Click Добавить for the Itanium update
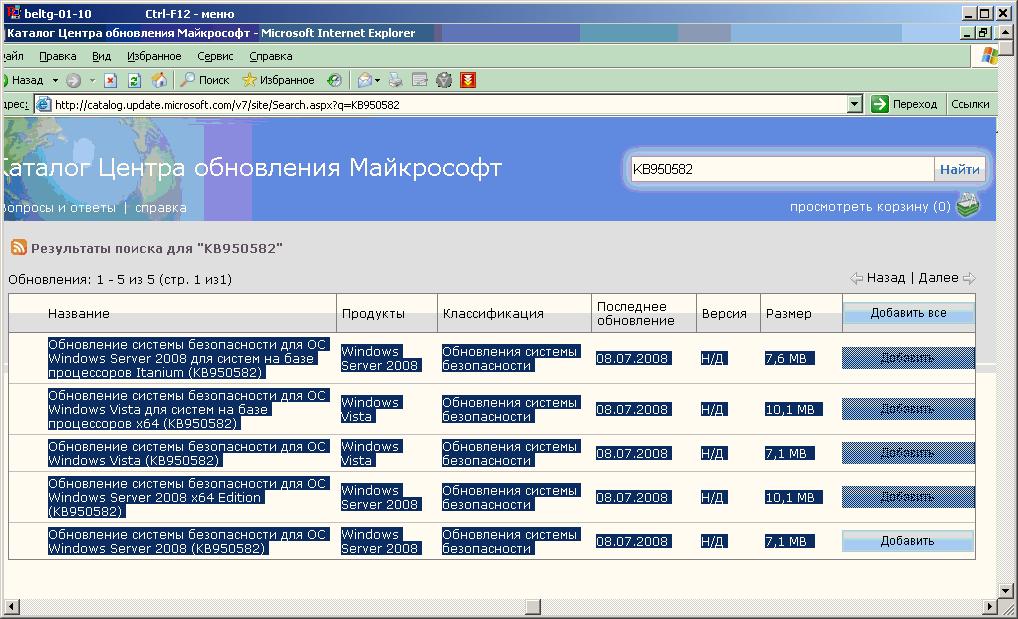Screen dimensions: 1018x619 908,358
